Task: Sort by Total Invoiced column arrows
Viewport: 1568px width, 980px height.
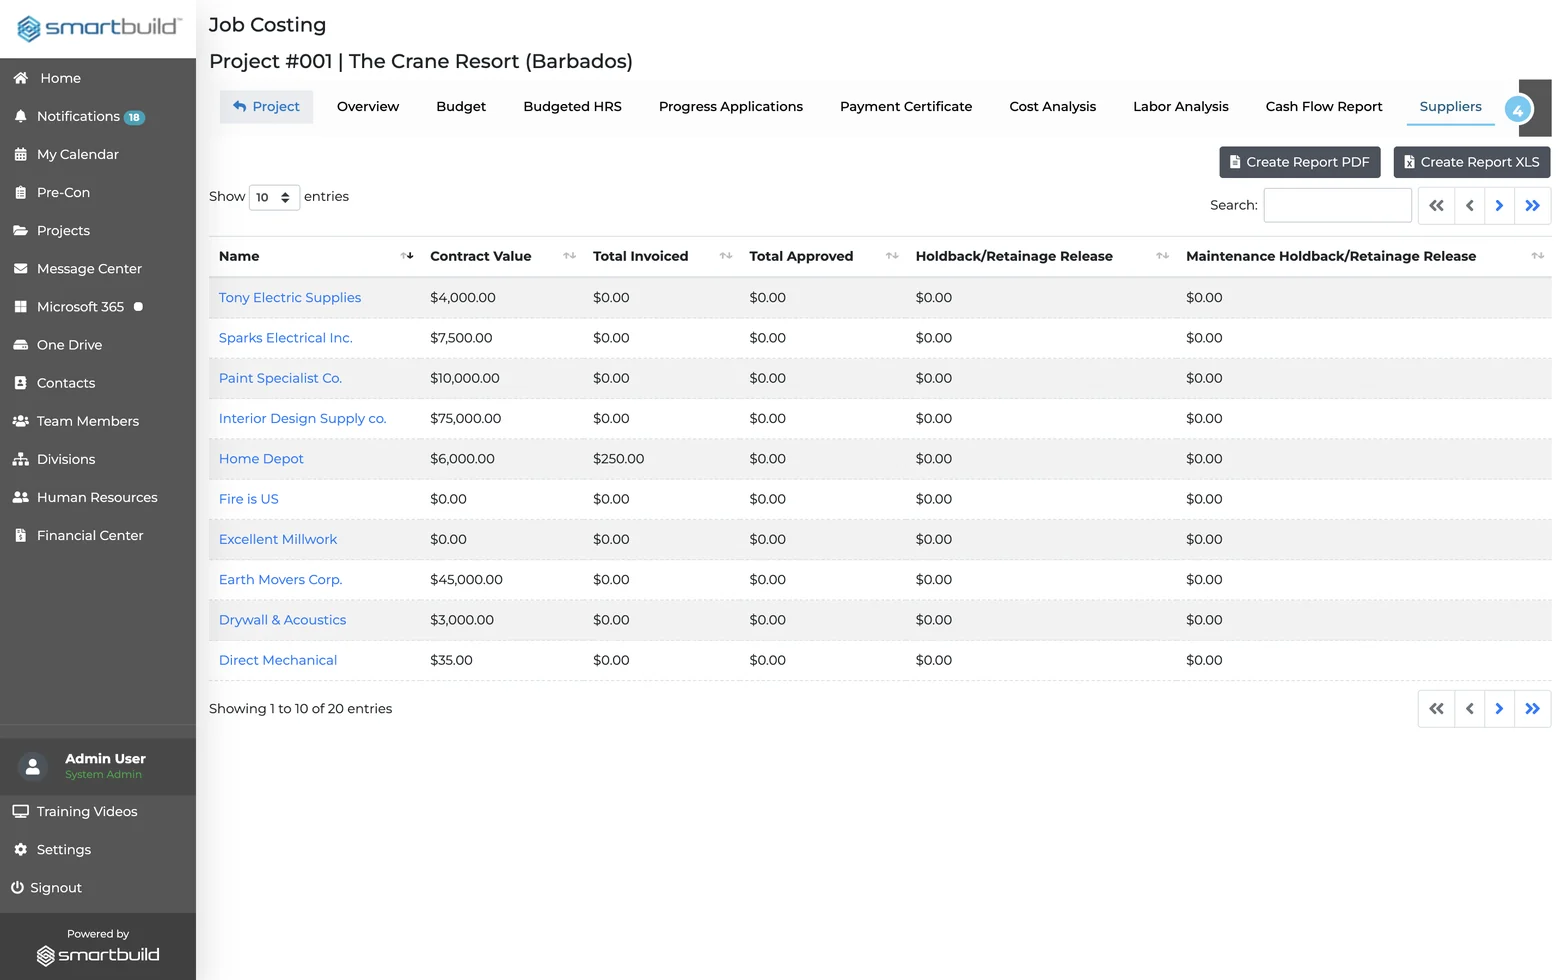Action: (726, 256)
